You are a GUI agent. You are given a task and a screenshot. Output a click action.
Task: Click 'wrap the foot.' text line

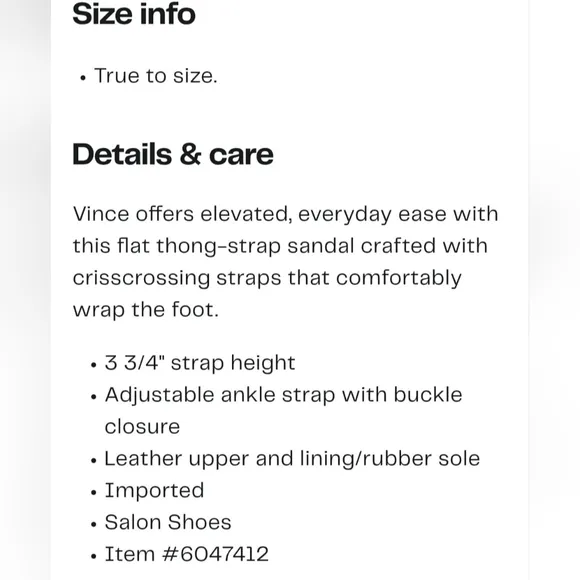point(146,310)
